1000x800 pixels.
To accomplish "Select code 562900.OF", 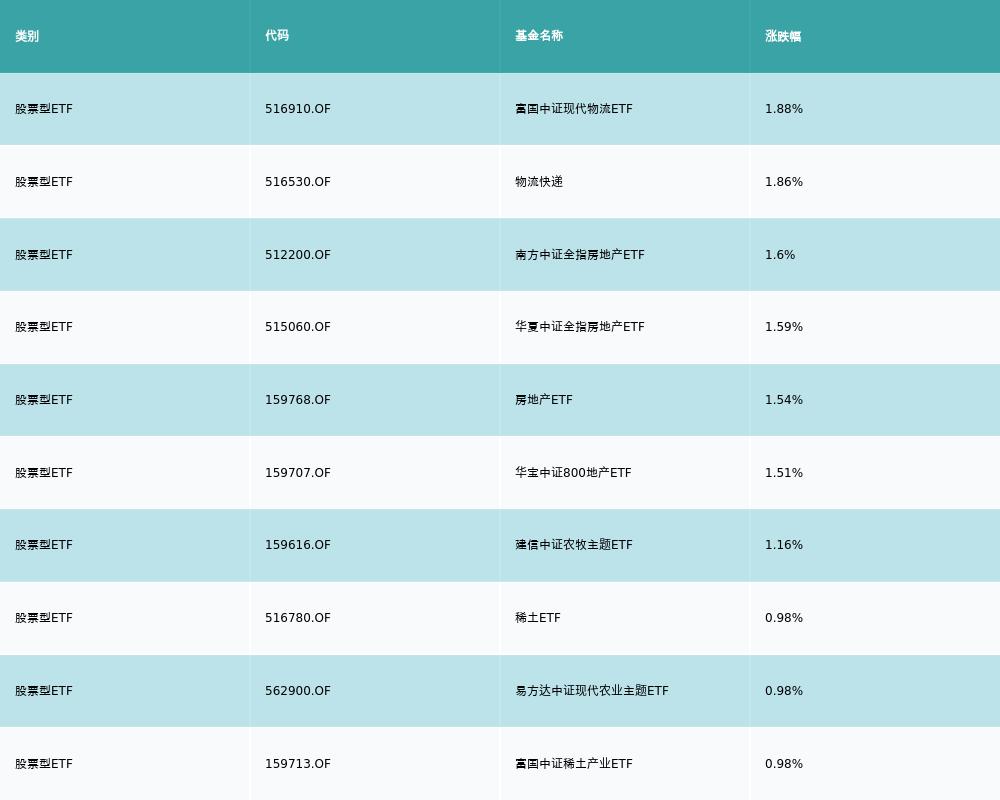I will click(298, 690).
